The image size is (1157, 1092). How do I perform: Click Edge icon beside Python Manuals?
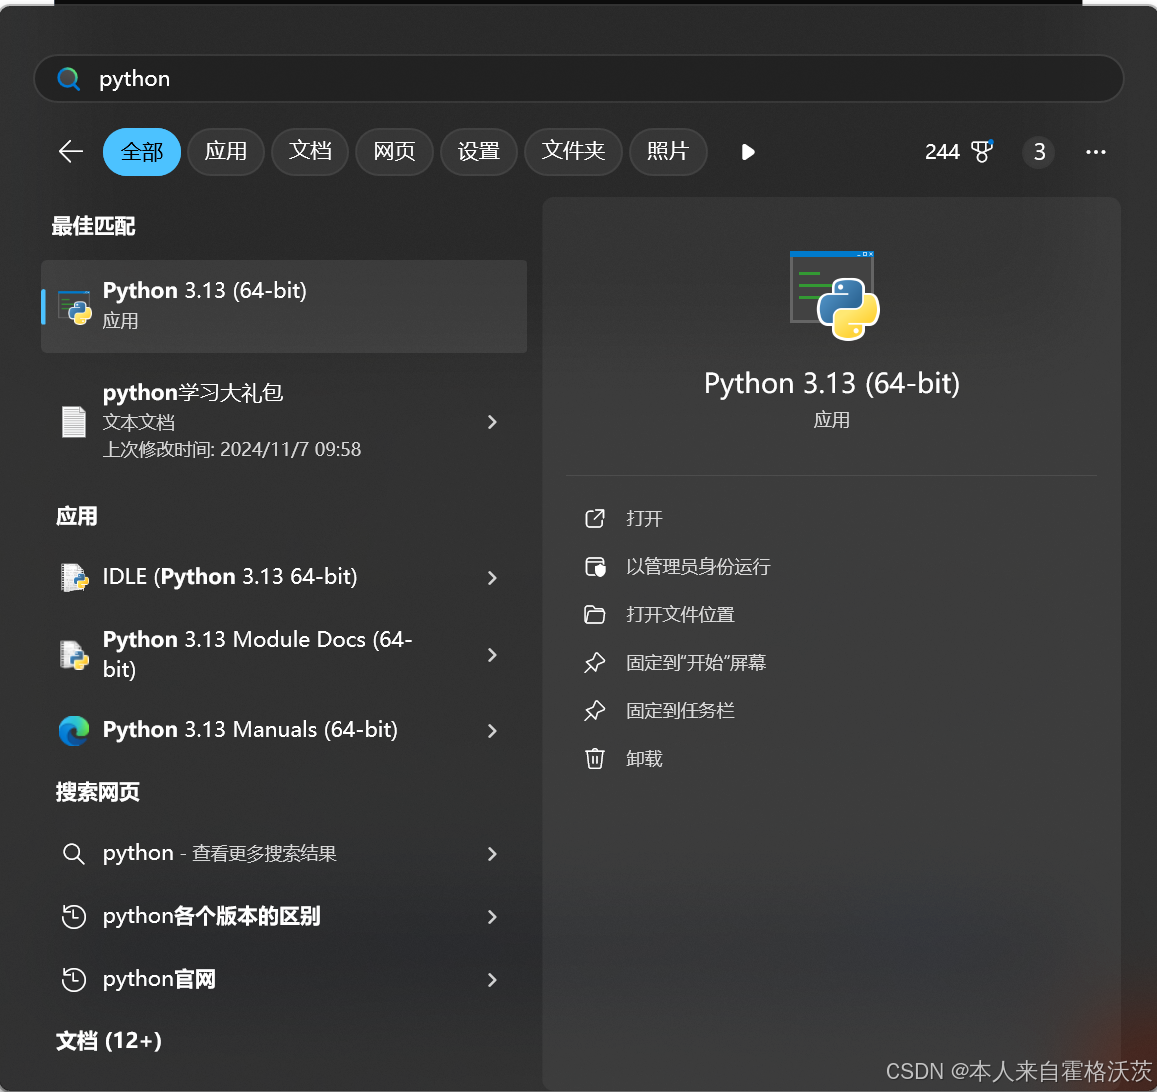(74, 730)
